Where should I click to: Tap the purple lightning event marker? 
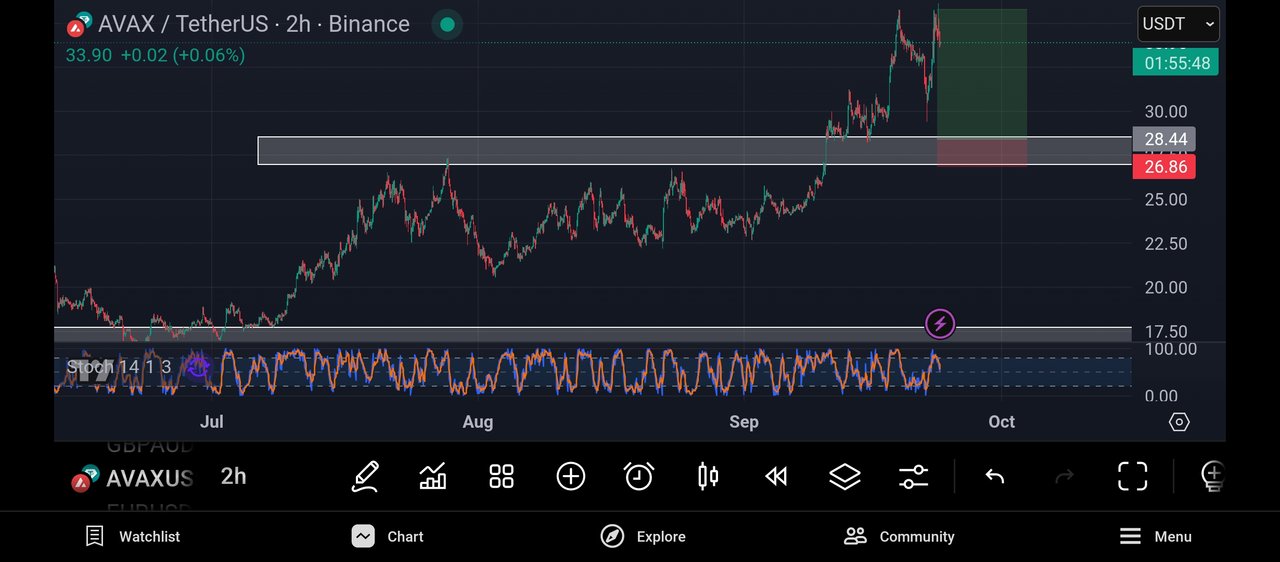pos(939,324)
